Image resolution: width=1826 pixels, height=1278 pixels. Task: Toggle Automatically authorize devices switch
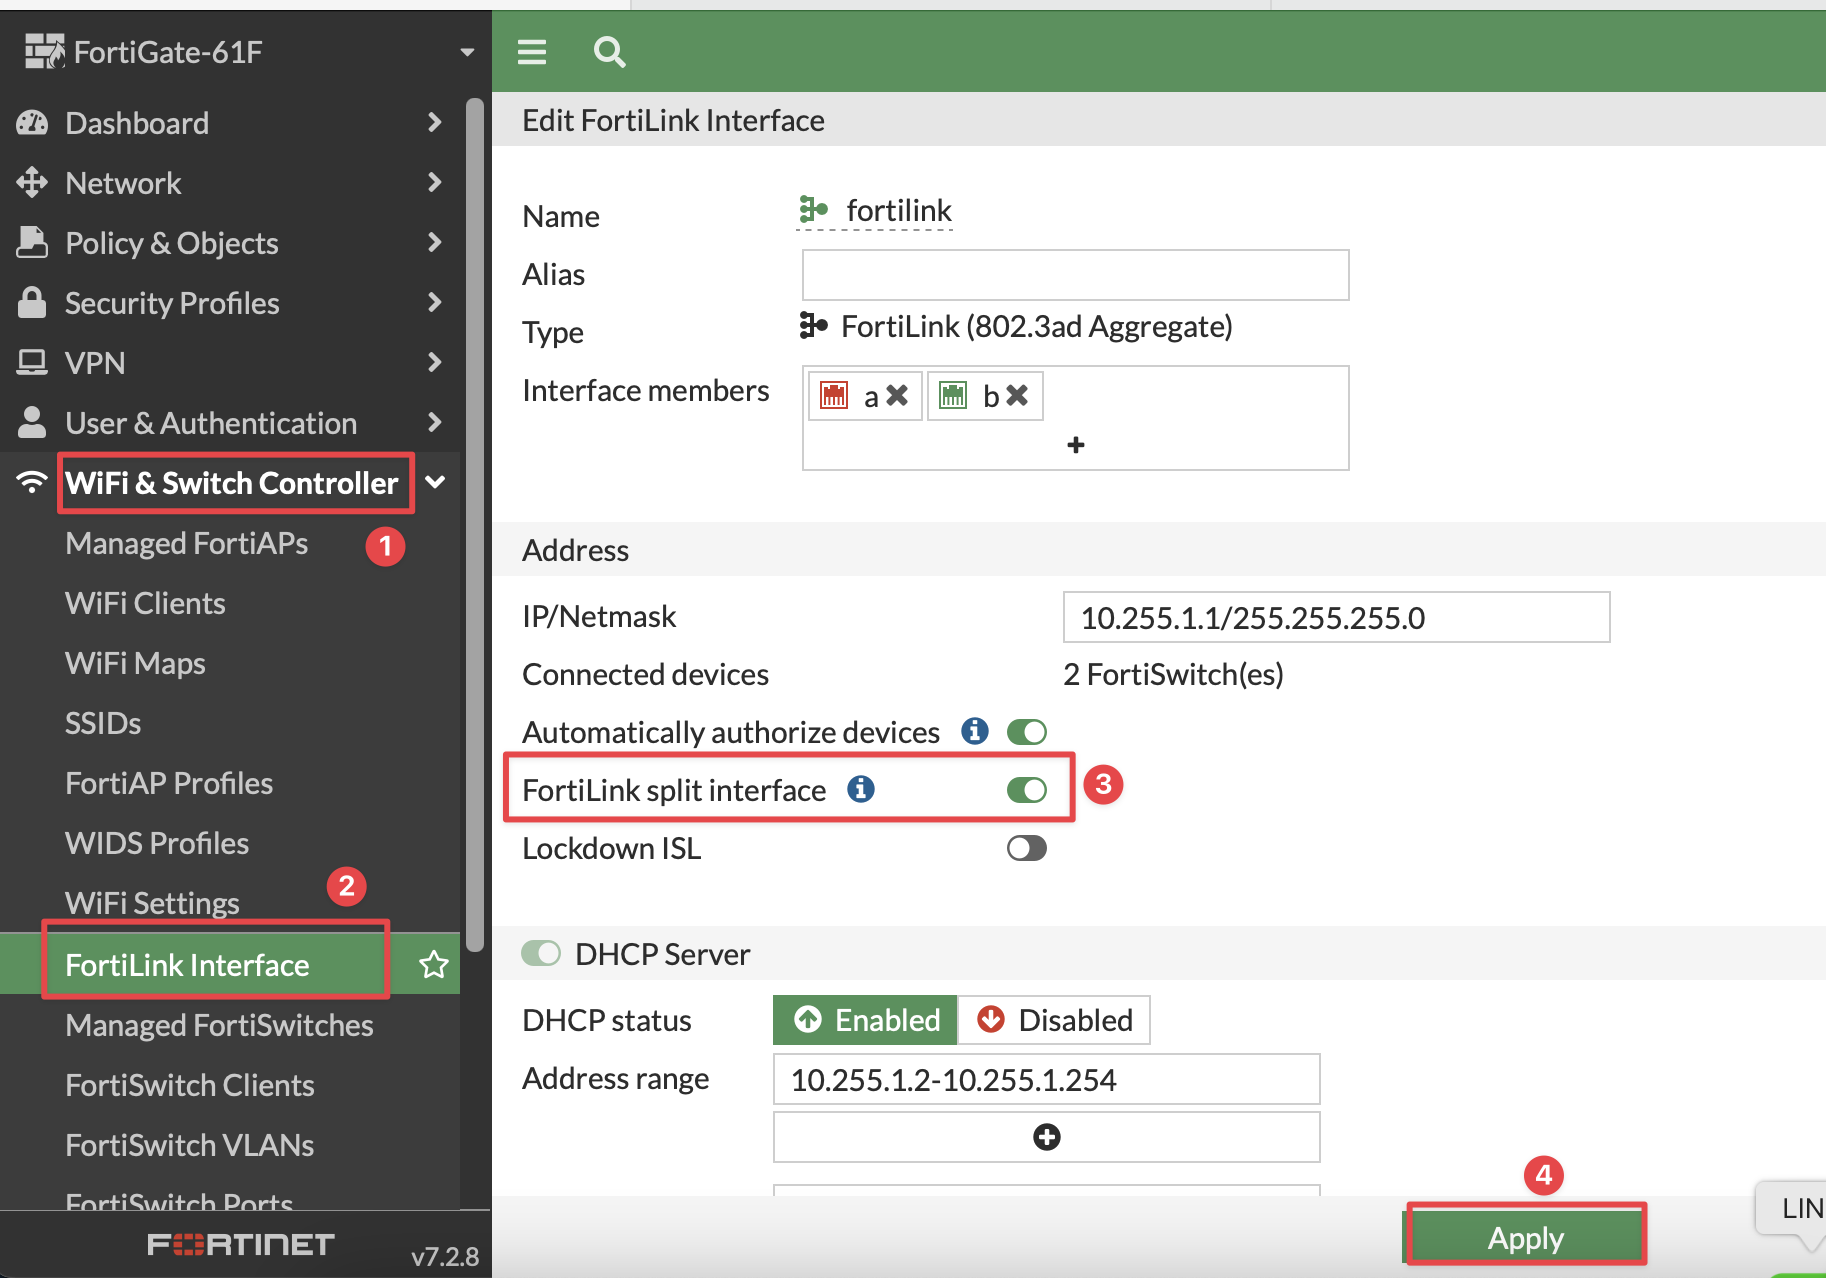click(1027, 732)
